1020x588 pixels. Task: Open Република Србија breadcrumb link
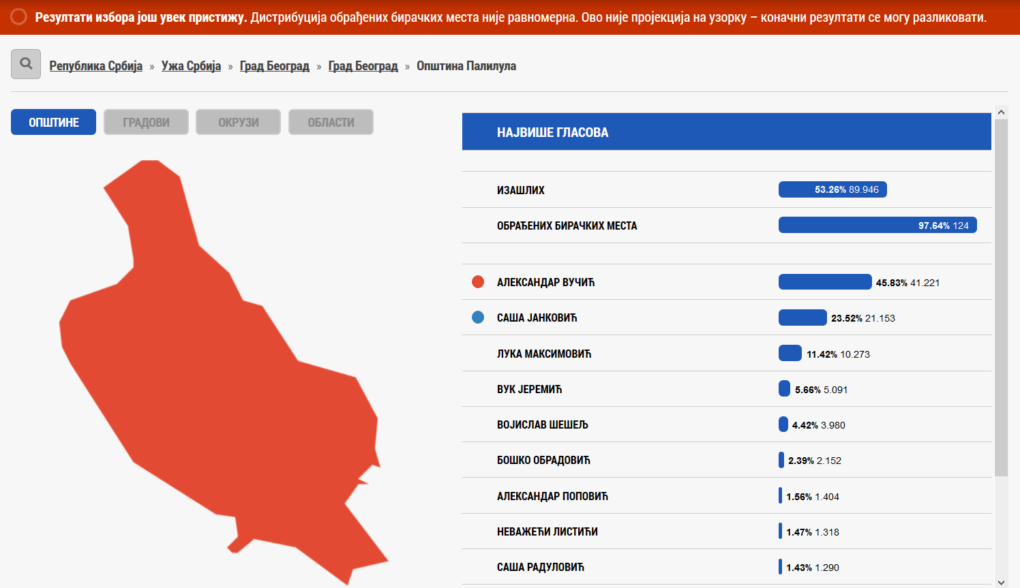tap(96, 66)
